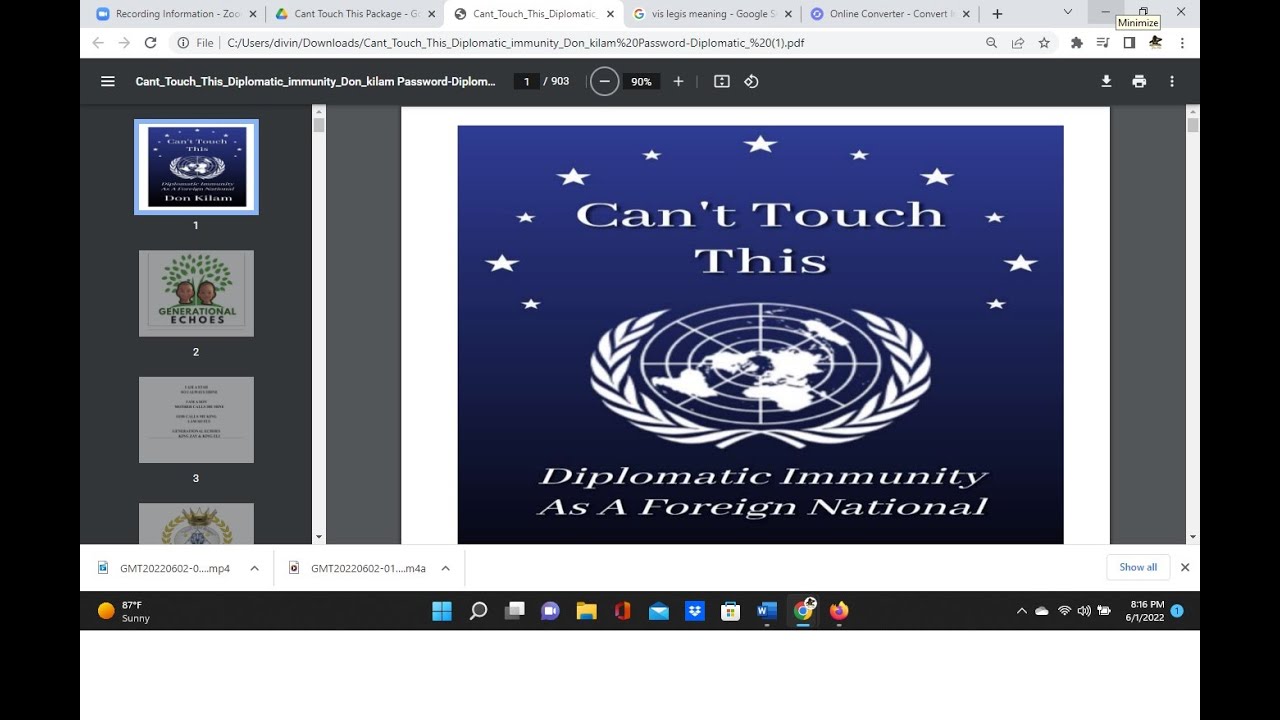Show hidden system tray icons

point(1021,611)
